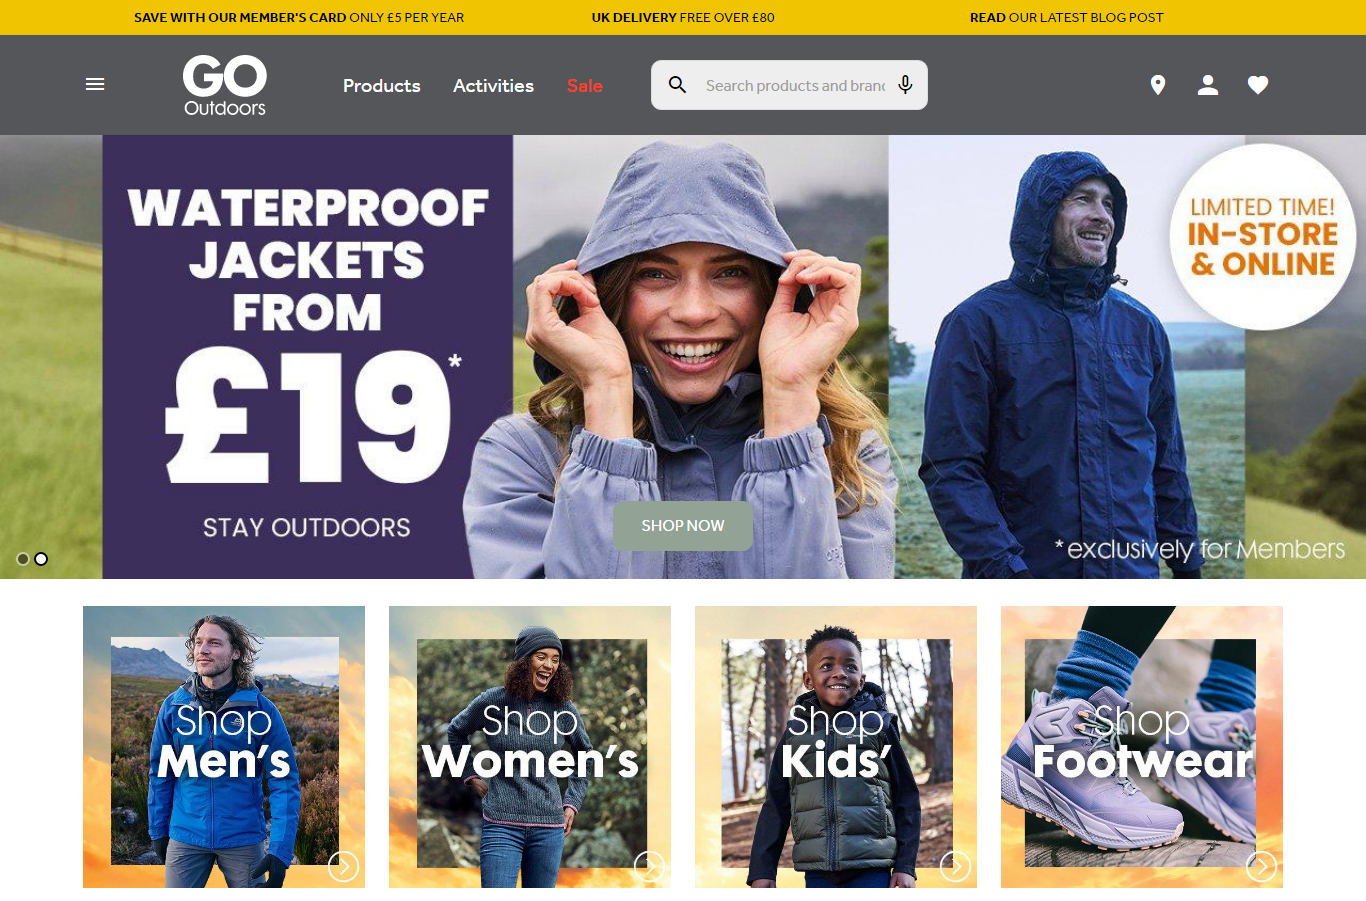Click the search products input field
Image resolution: width=1366 pixels, height=901 pixels.
point(795,85)
